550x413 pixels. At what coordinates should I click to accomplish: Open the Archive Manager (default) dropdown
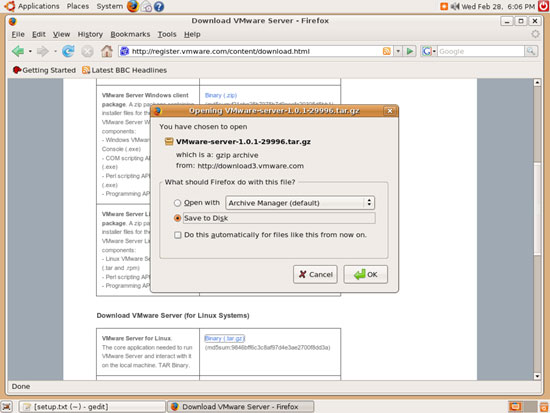tap(300, 203)
